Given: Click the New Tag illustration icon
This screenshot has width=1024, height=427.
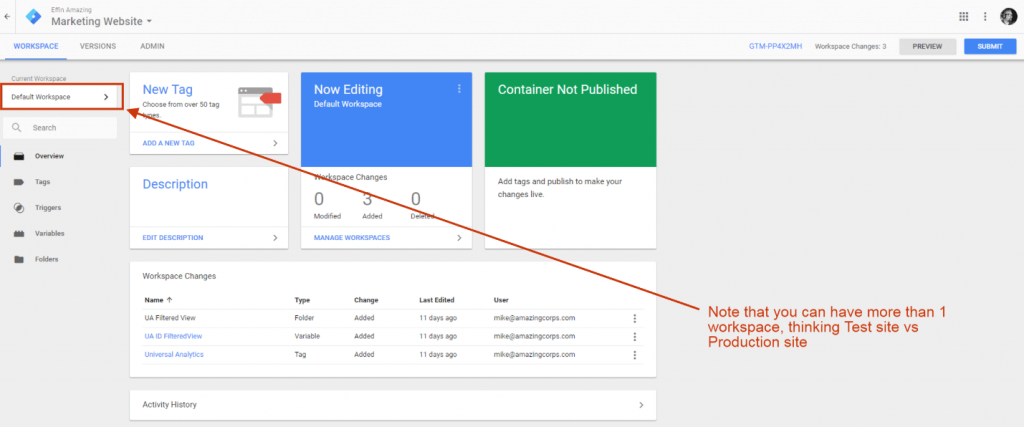Looking at the screenshot, I should point(259,102).
